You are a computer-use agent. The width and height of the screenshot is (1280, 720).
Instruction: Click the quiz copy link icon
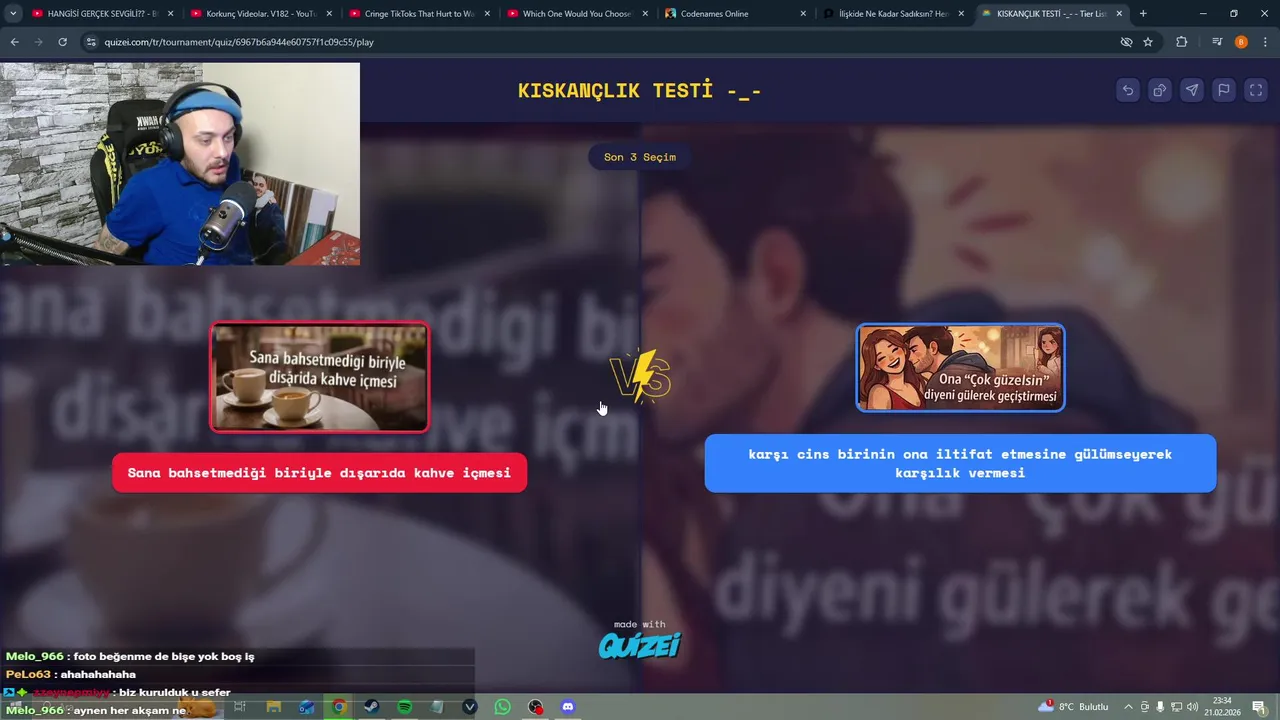[x=1160, y=90]
